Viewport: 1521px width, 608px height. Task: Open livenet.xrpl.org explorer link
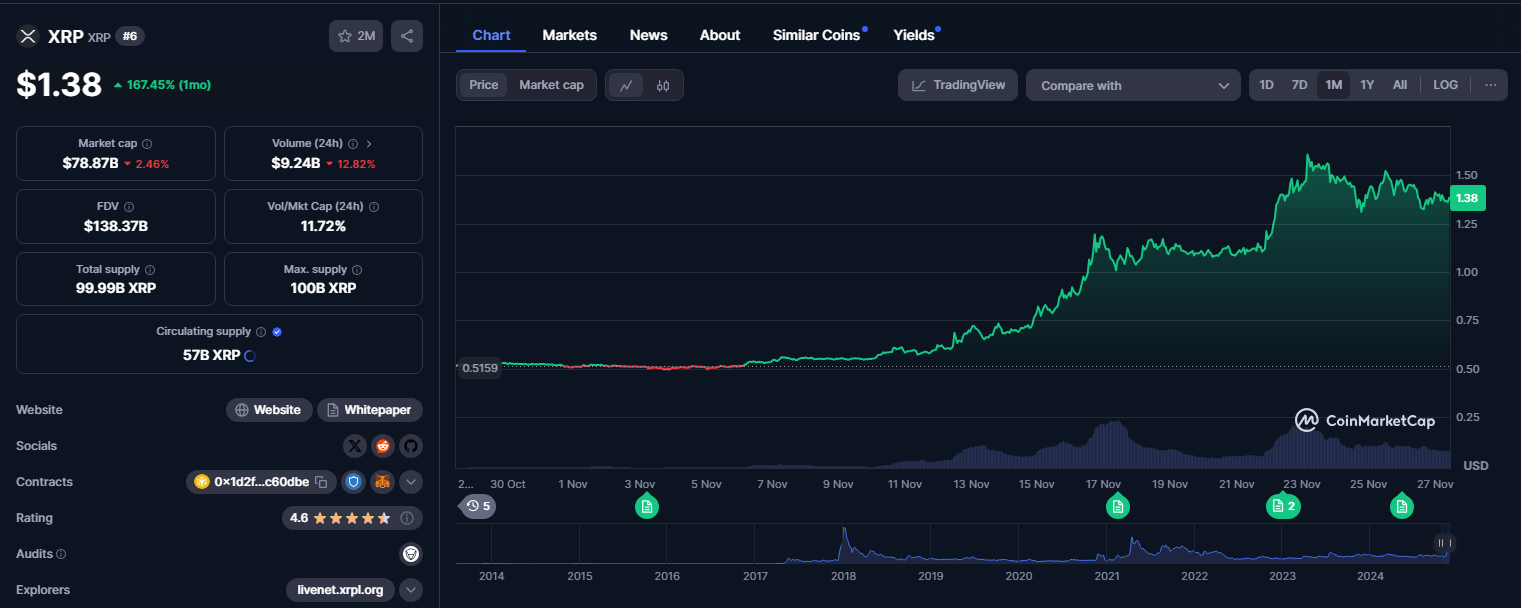(340, 590)
